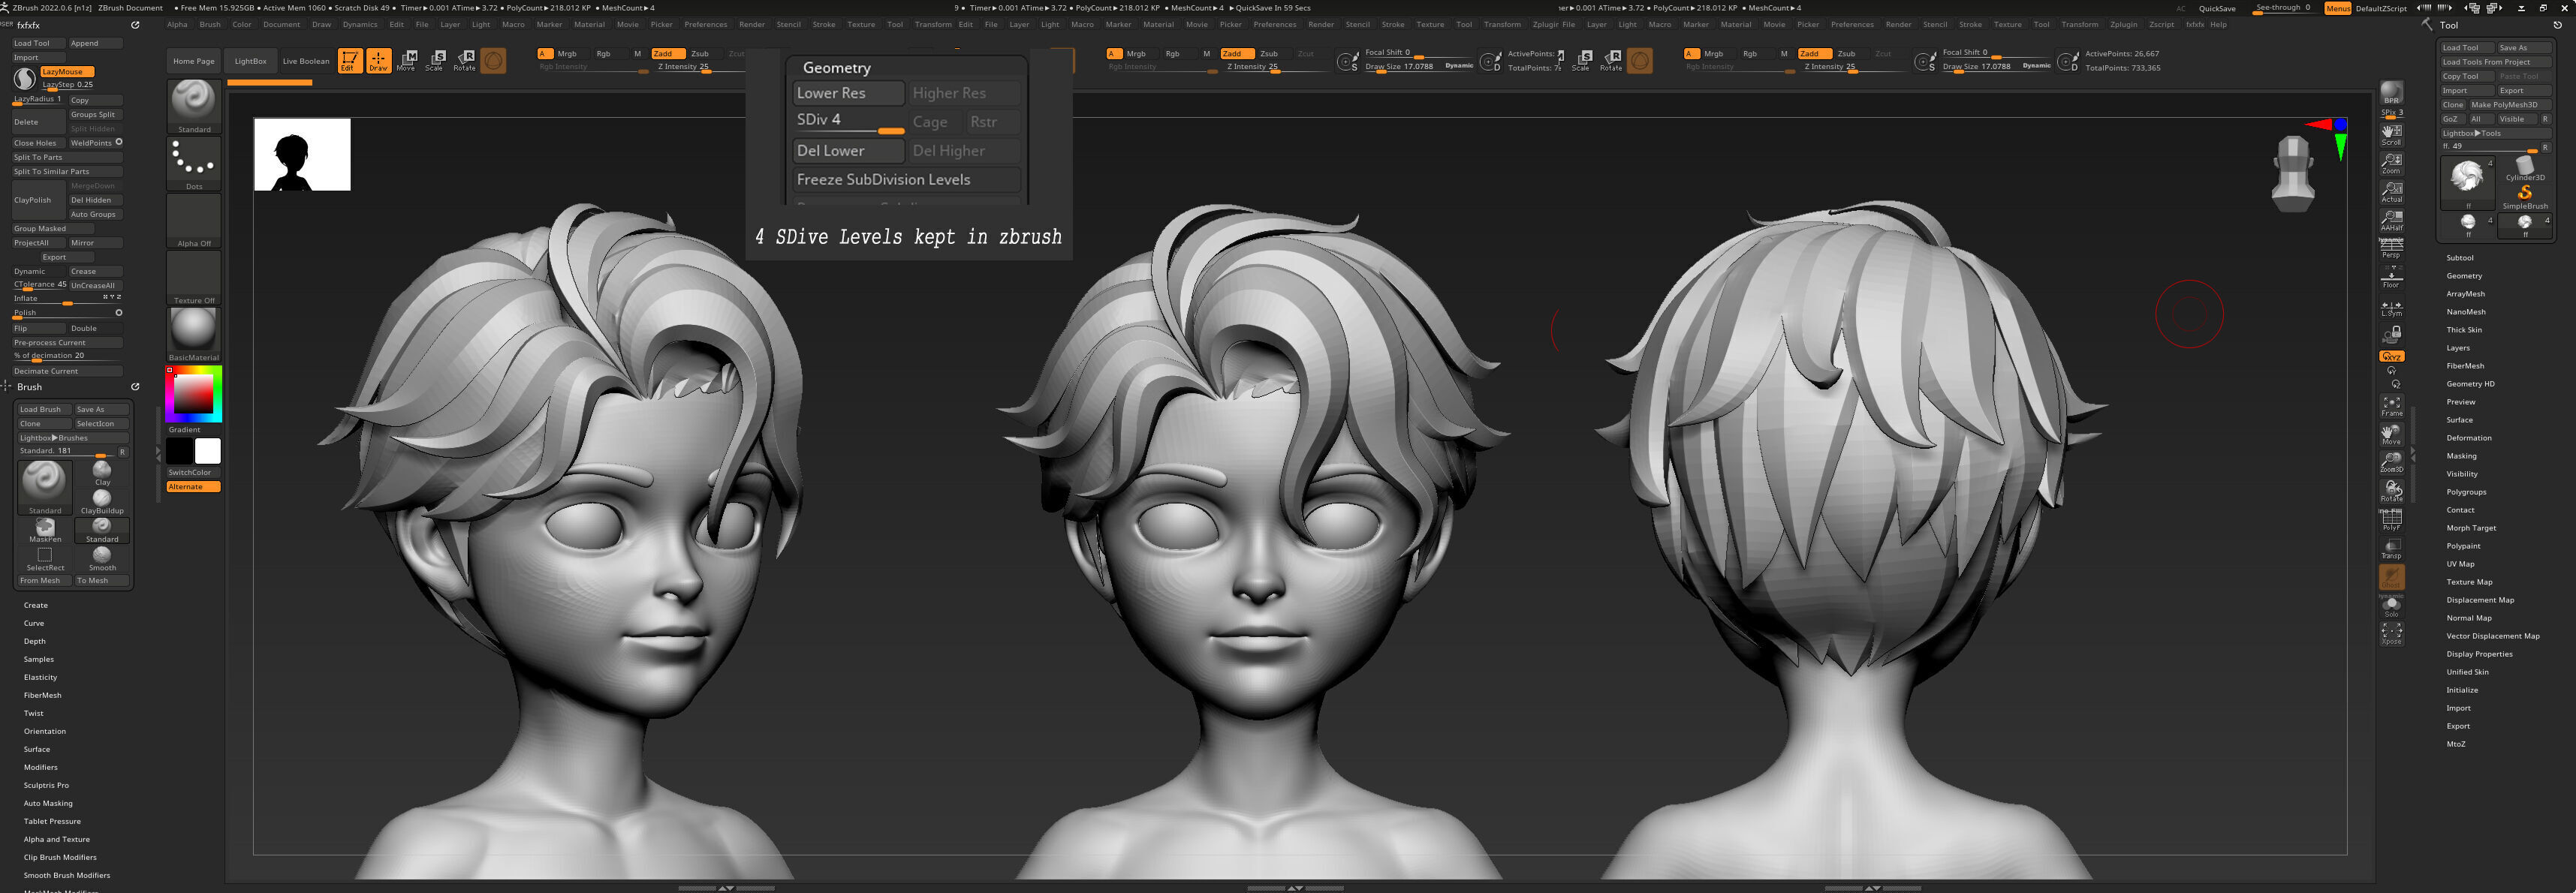Click Zoom3D icon
Viewport: 2576px width, 893px height.
(x=2391, y=462)
